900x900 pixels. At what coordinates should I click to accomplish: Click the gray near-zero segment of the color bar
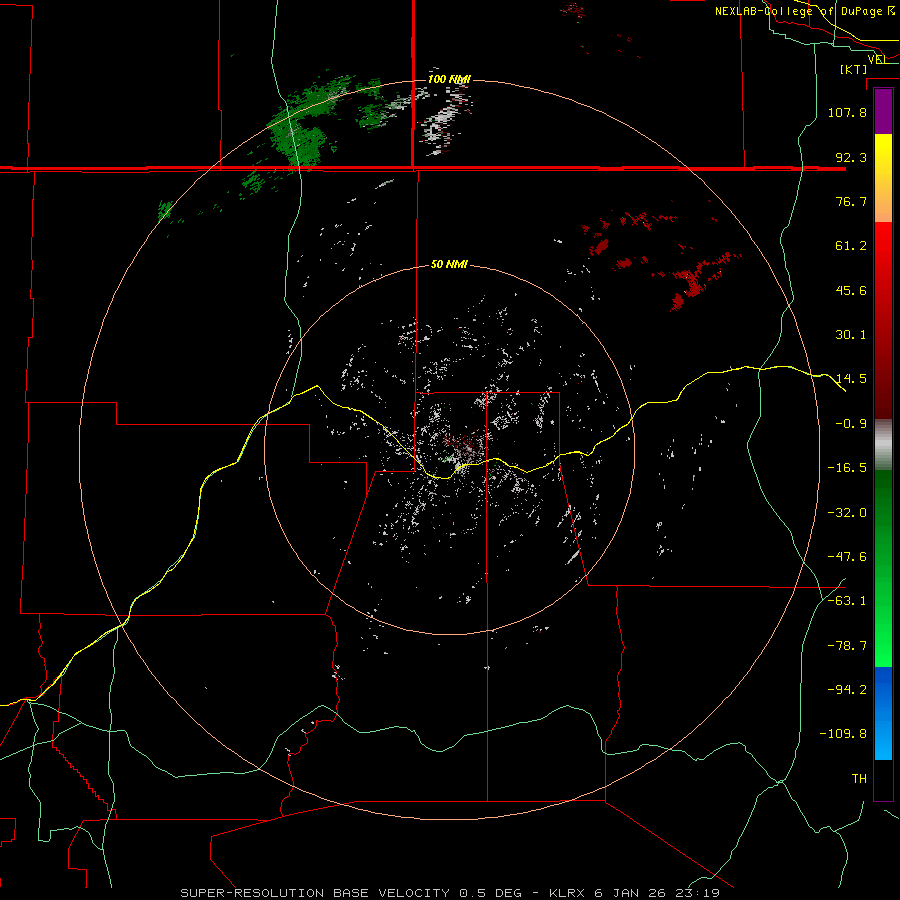883,445
